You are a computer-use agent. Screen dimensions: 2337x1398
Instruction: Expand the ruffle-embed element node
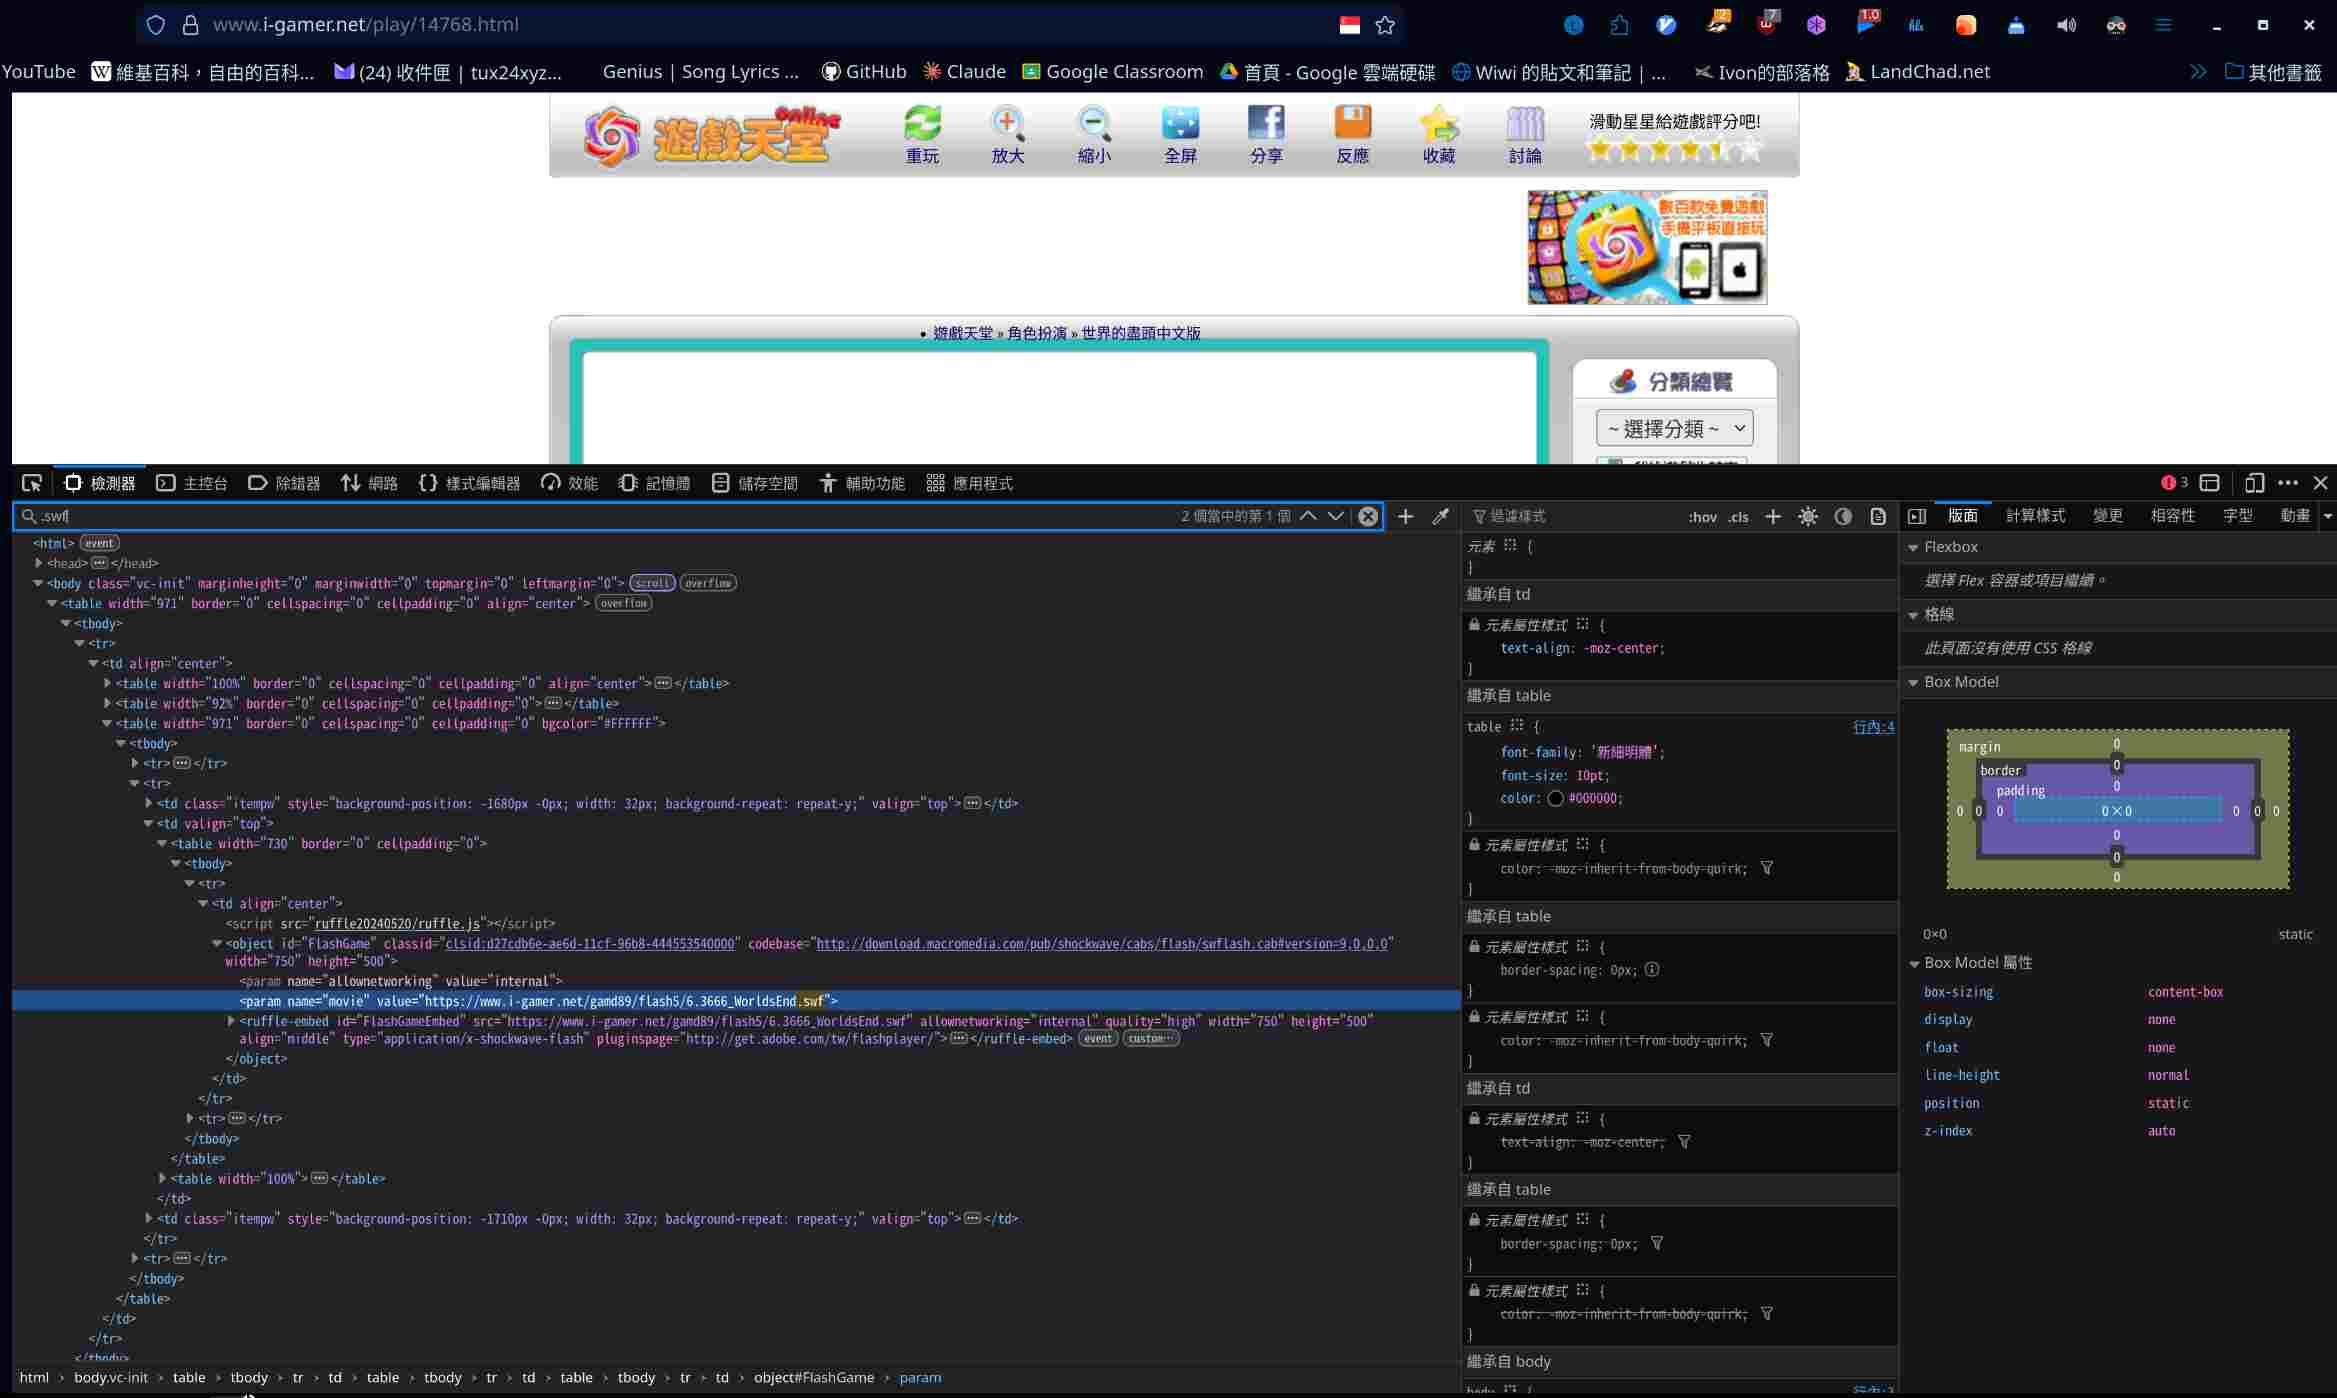(x=231, y=1021)
